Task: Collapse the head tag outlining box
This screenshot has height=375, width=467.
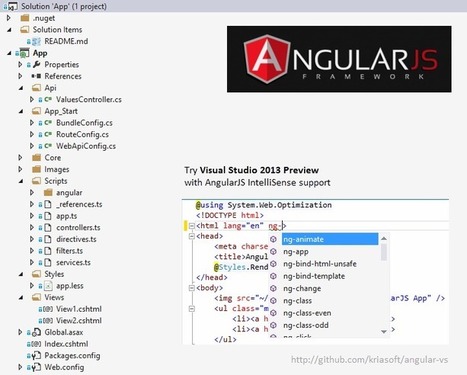Action: point(192,236)
